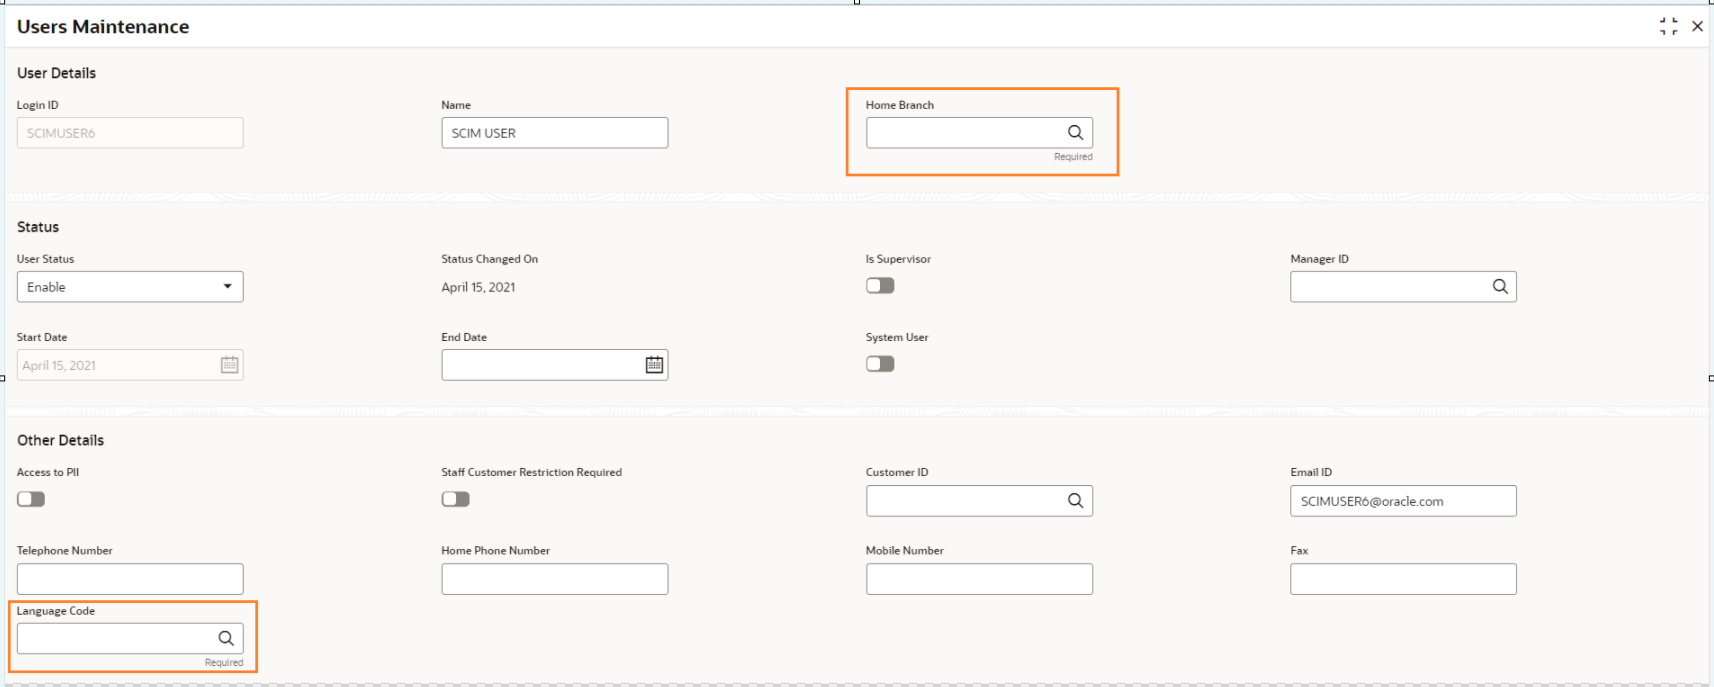This screenshot has width=1714, height=687.
Task: Click the Language Code search icon
Action: [226, 638]
